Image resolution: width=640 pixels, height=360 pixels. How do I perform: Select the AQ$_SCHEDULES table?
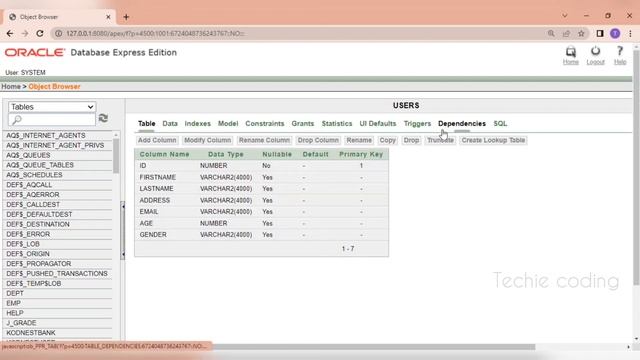(x=34, y=175)
